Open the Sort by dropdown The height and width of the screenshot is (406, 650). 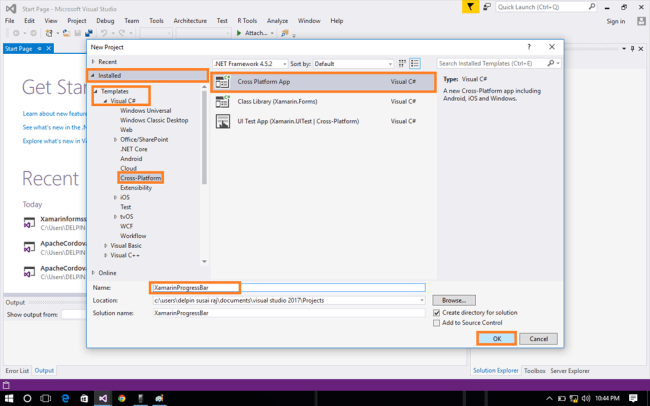coord(353,64)
